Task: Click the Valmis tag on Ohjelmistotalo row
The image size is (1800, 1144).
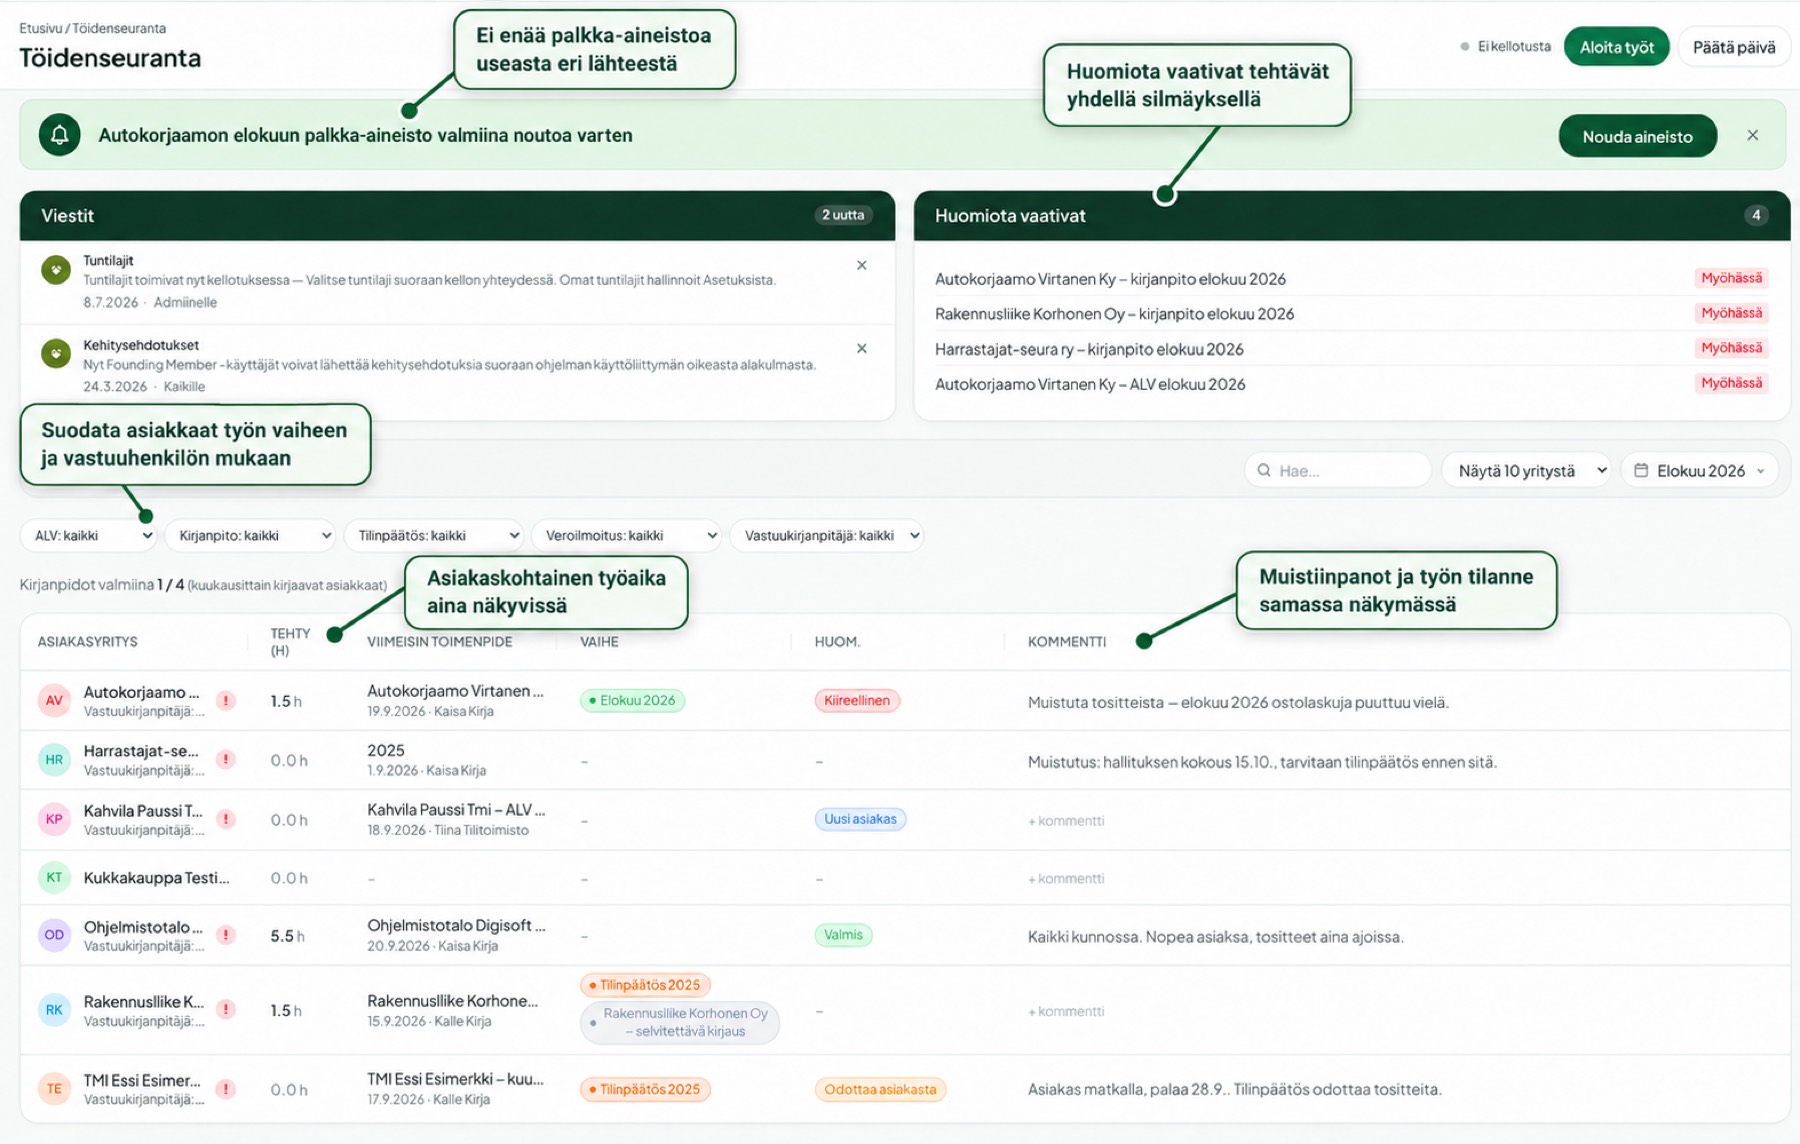Action: [x=843, y=935]
